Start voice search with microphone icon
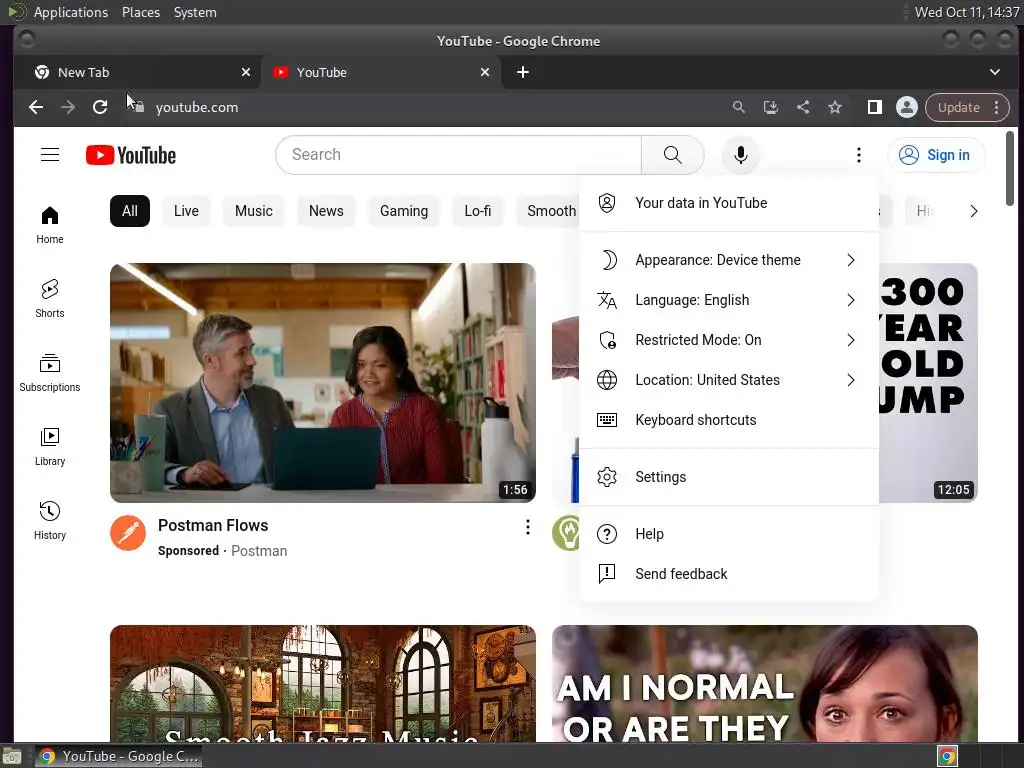1024x768 pixels. point(740,155)
